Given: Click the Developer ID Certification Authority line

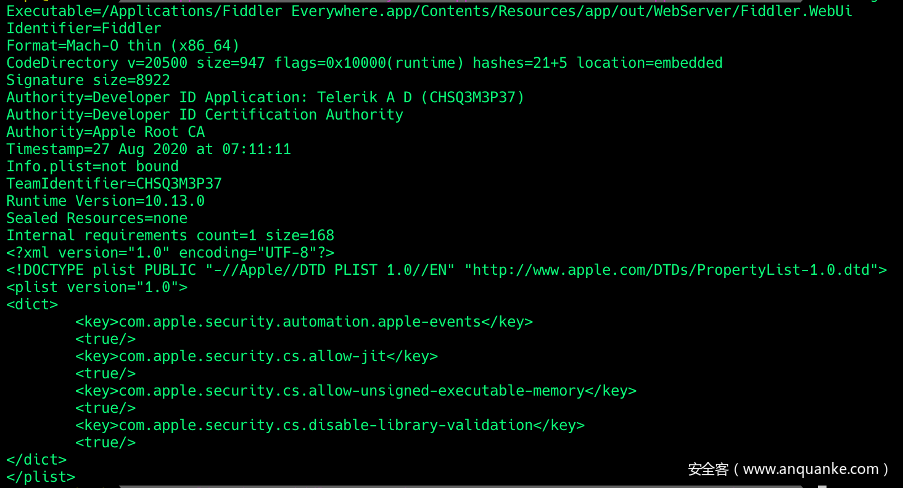Looking at the screenshot, I should (204, 114).
